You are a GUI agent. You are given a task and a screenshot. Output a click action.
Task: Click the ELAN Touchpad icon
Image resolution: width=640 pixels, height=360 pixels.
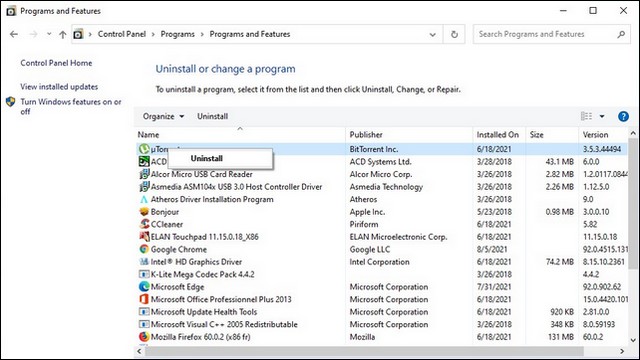pos(144,237)
